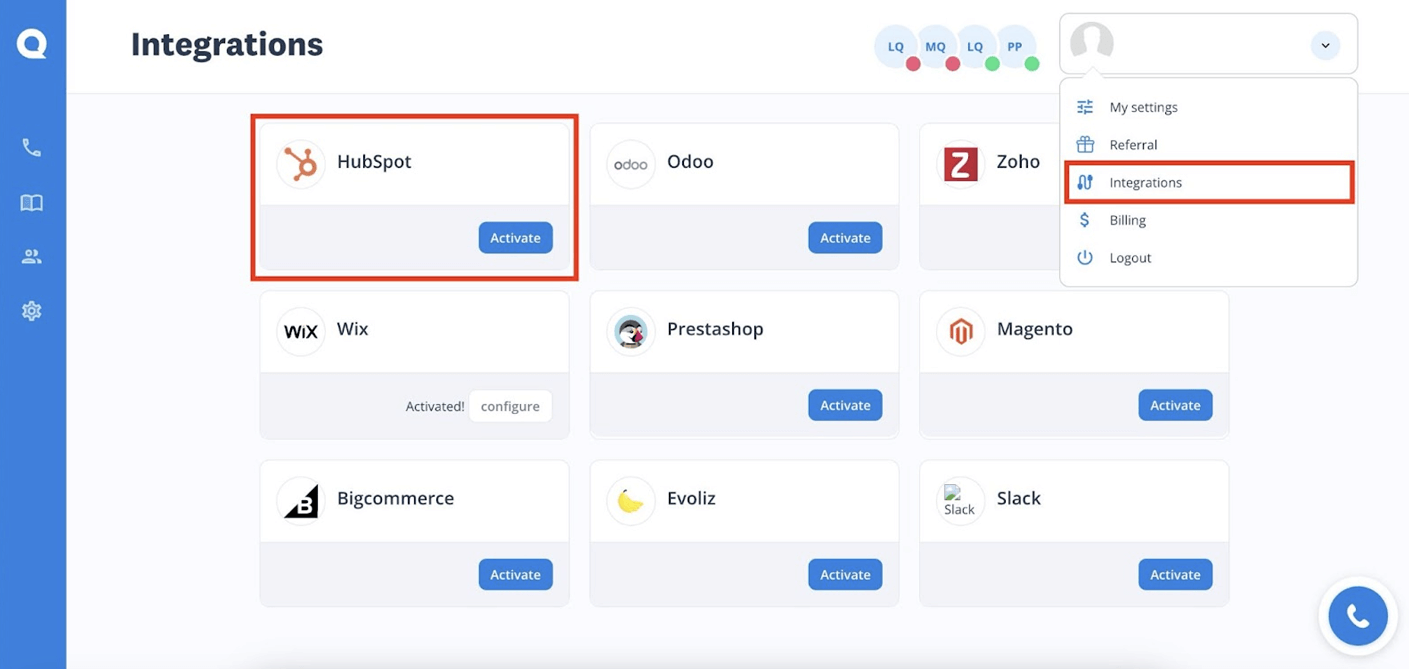Click the HubSpot logo icon
The width and height of the screenshot is (1409, 669).
(300, 163)
